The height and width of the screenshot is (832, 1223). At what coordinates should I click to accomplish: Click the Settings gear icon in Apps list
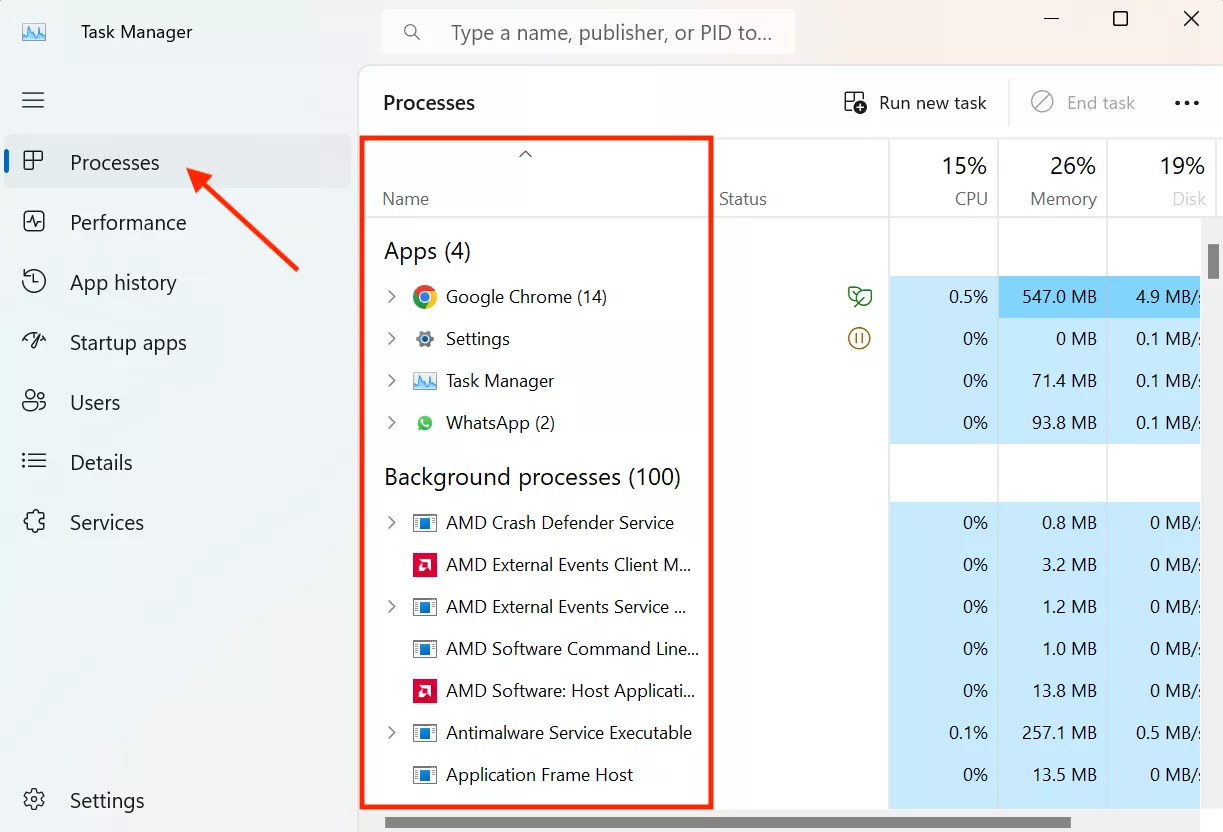pyautogui.click(x=425, y=339)
